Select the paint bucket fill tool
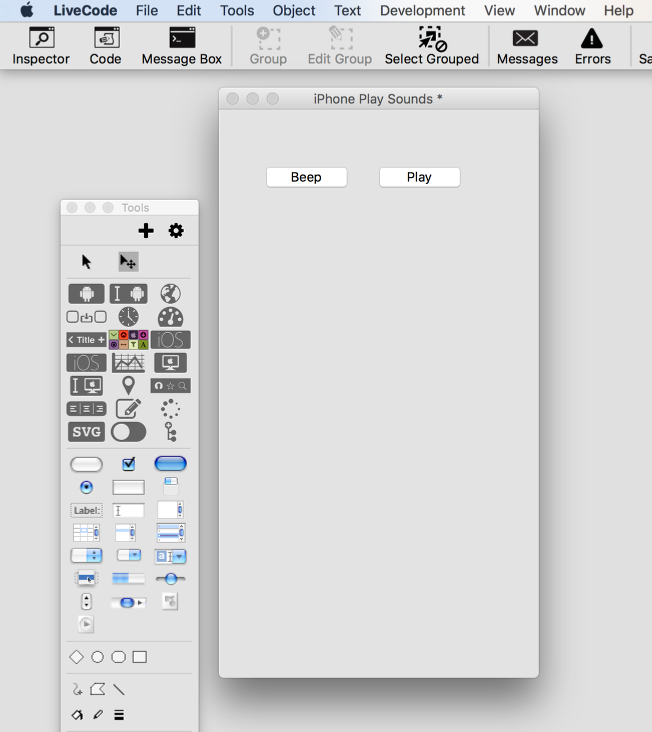The height and width of the screenshot is (732, 652). click(x=77, y=714)
